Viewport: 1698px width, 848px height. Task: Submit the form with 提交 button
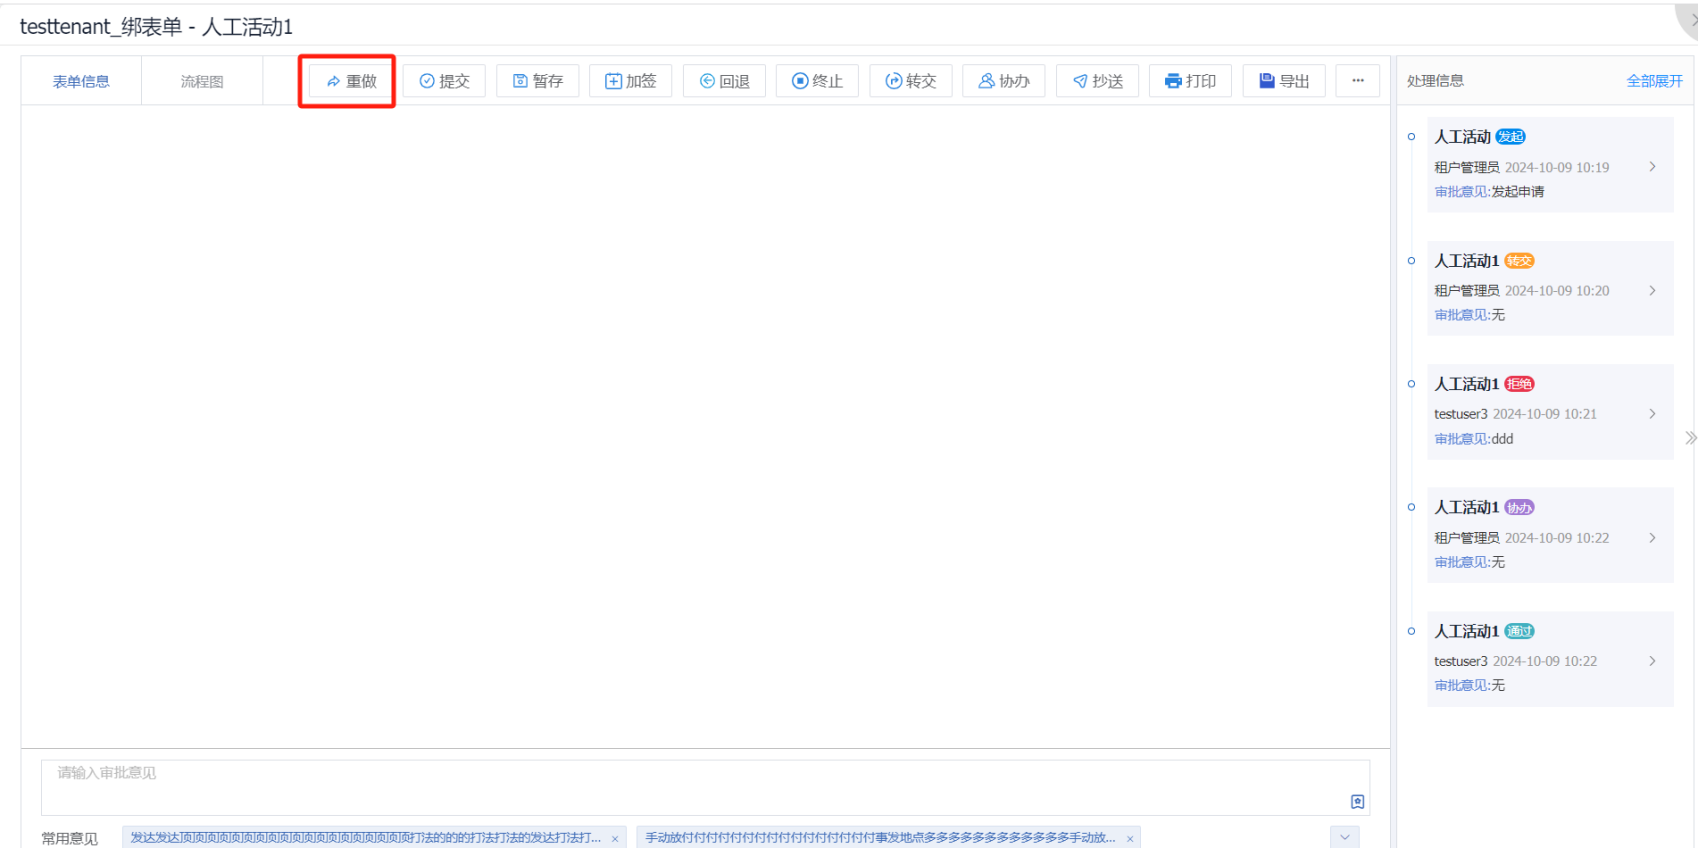point(444,81)
